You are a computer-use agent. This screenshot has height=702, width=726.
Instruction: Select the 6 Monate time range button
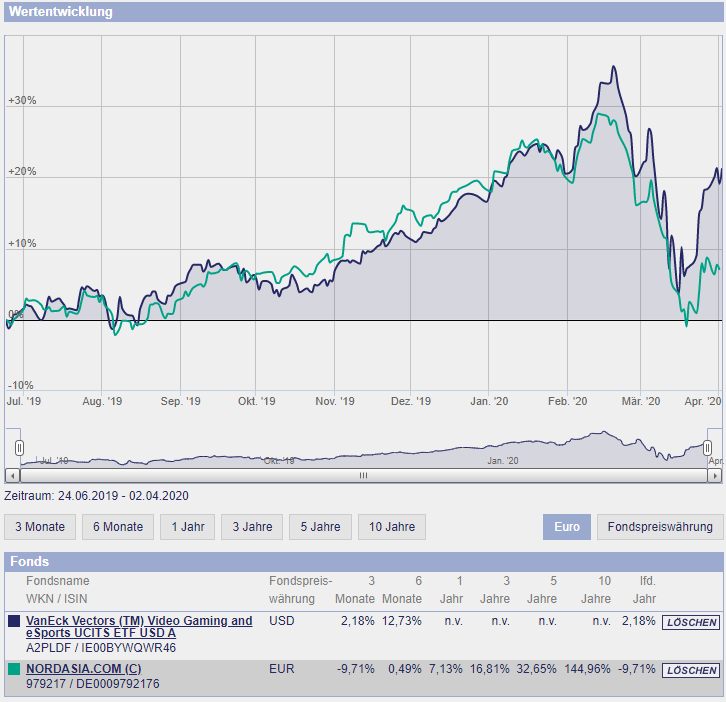tap(118, 527)
